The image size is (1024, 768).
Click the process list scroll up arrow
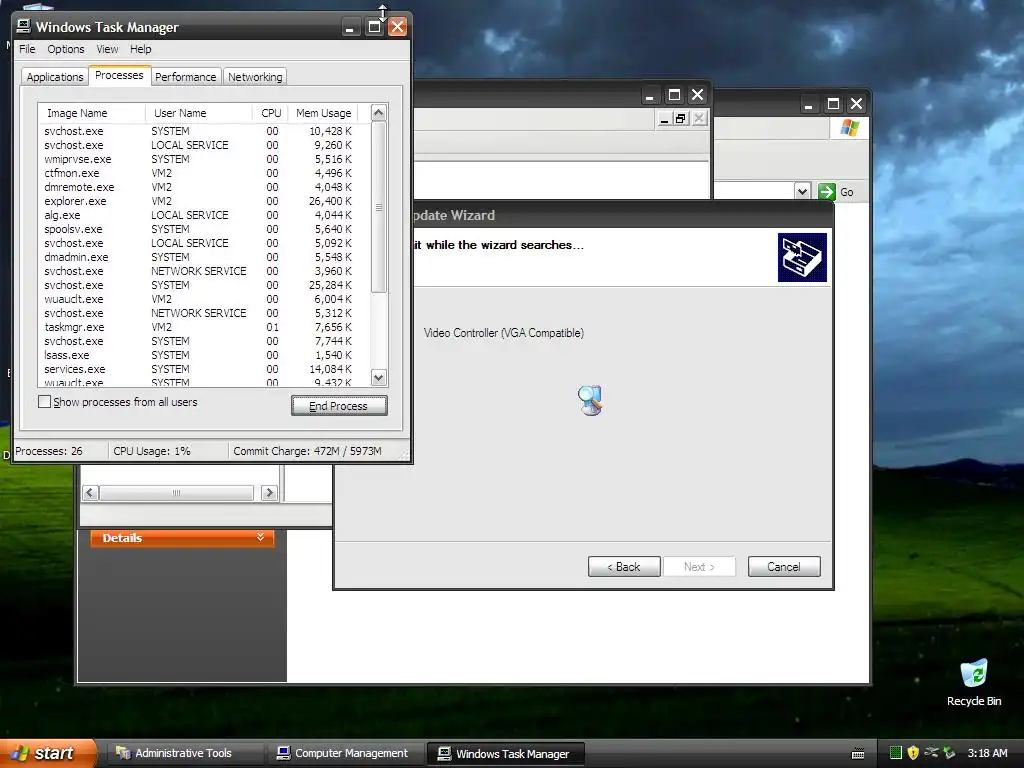click(x=379, y=112)
